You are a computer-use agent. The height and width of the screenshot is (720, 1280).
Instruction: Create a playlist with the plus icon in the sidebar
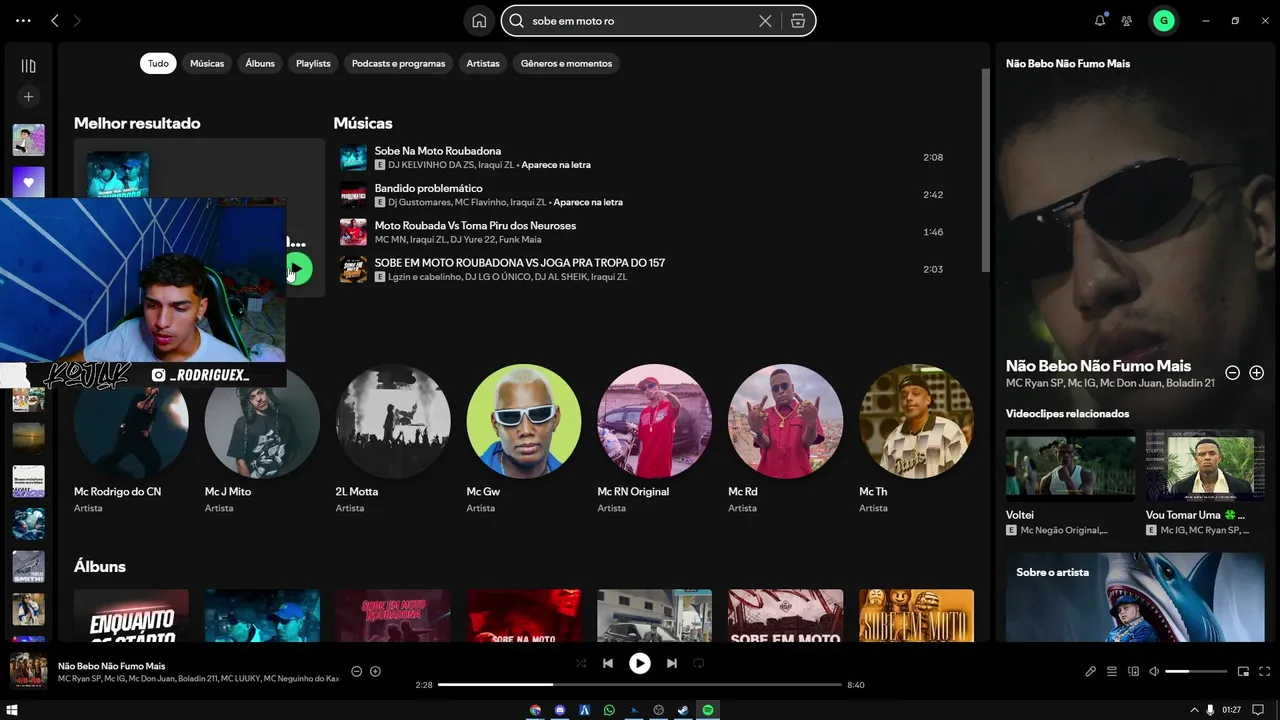coord(28,97)
